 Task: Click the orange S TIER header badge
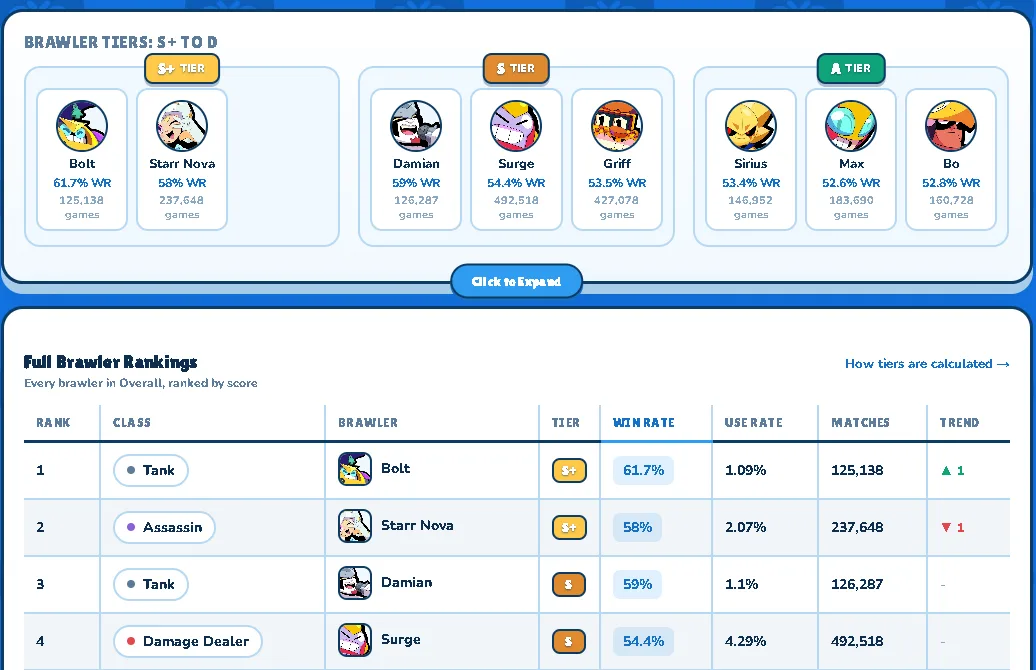516,69
